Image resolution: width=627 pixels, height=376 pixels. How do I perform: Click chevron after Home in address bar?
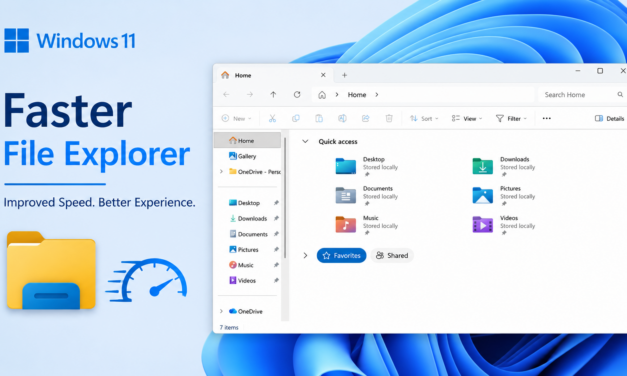(x=377, y=94)
